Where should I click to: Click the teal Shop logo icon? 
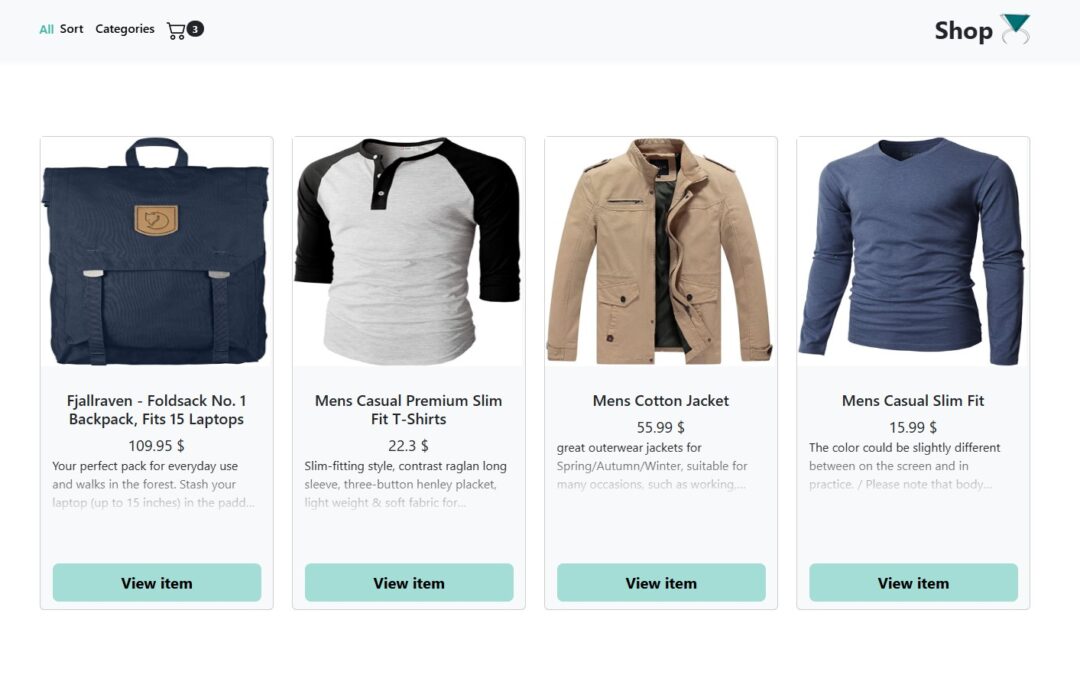tap(1013, 28)
